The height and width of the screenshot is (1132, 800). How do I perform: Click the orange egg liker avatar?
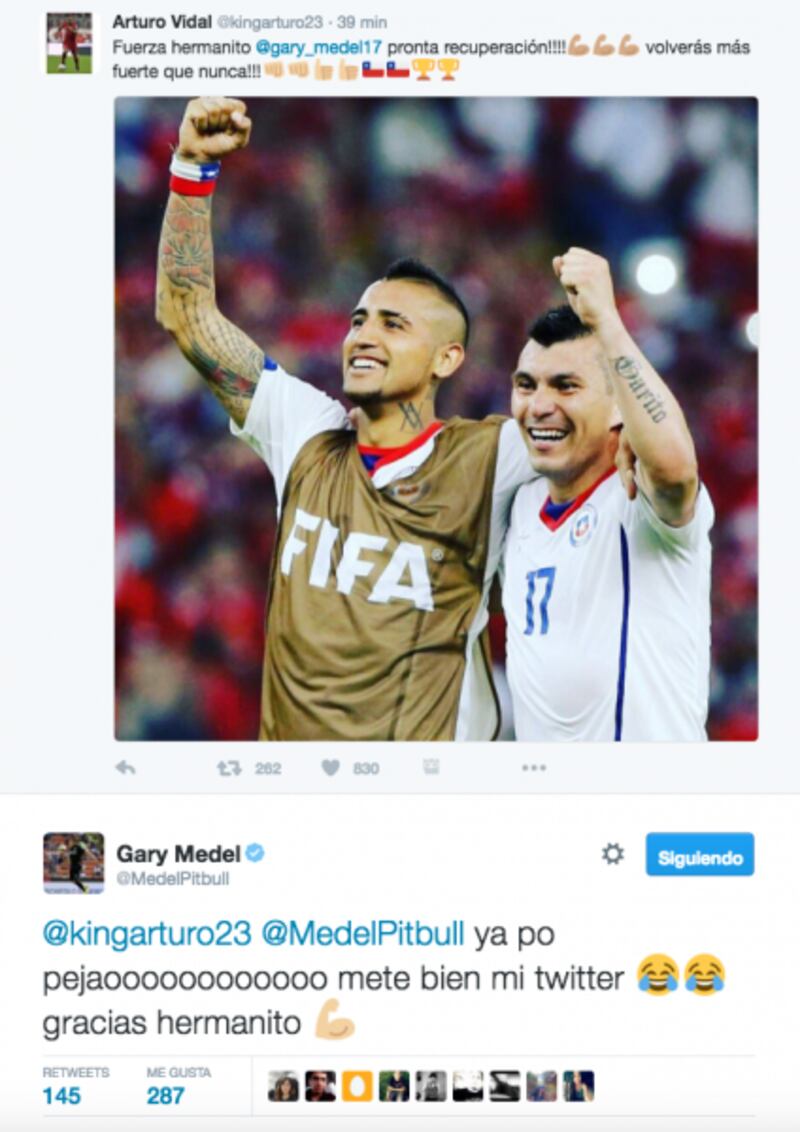click(x=357, y=1086)
